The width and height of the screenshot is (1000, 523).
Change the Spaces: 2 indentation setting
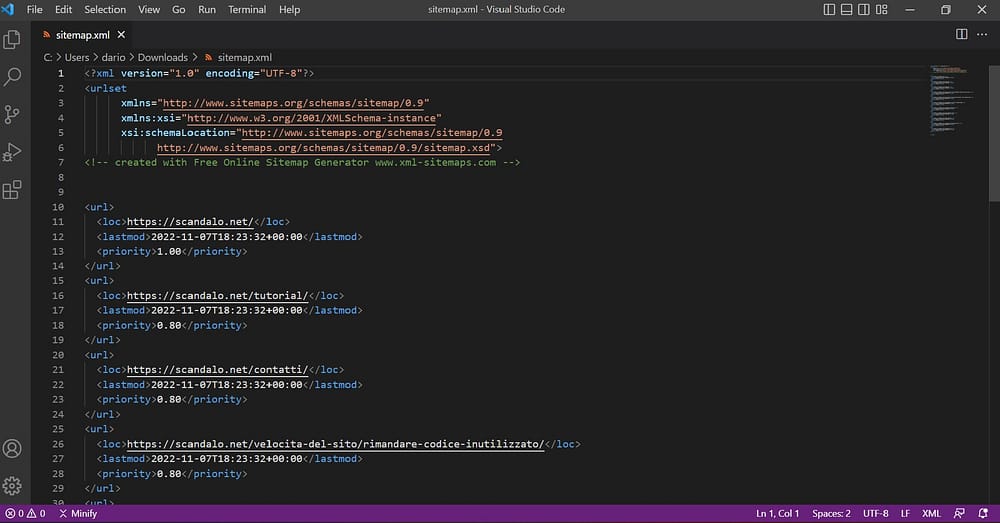click(x=831, y=513)
